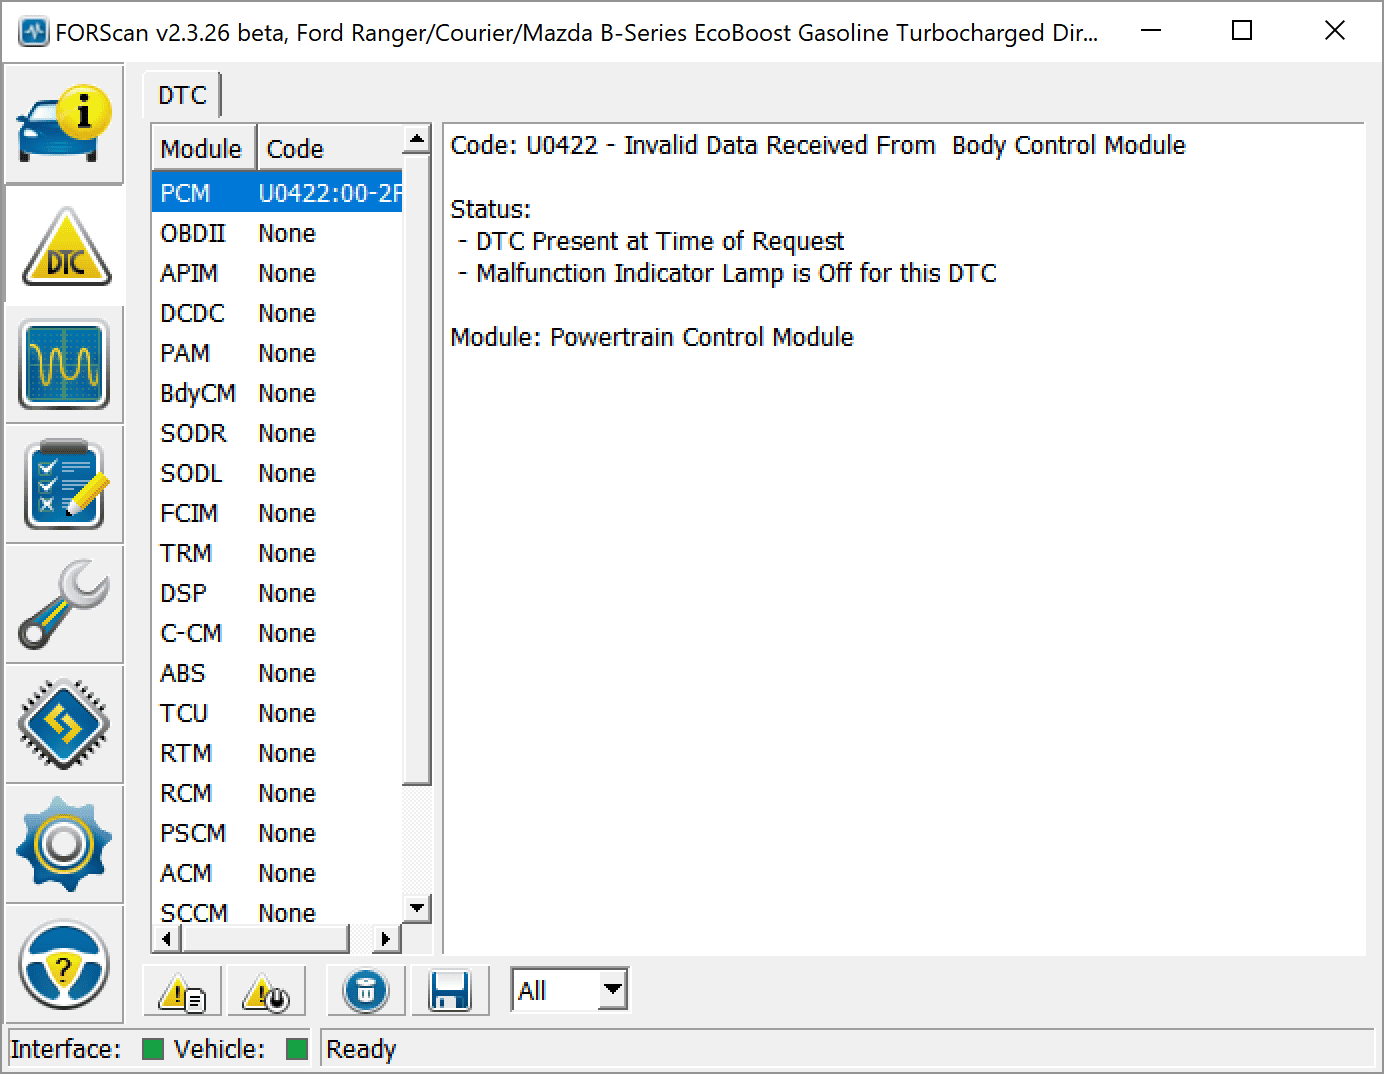Click the module list scroll down arrow
1384x1074 pixels.
(x=417, y=908)
